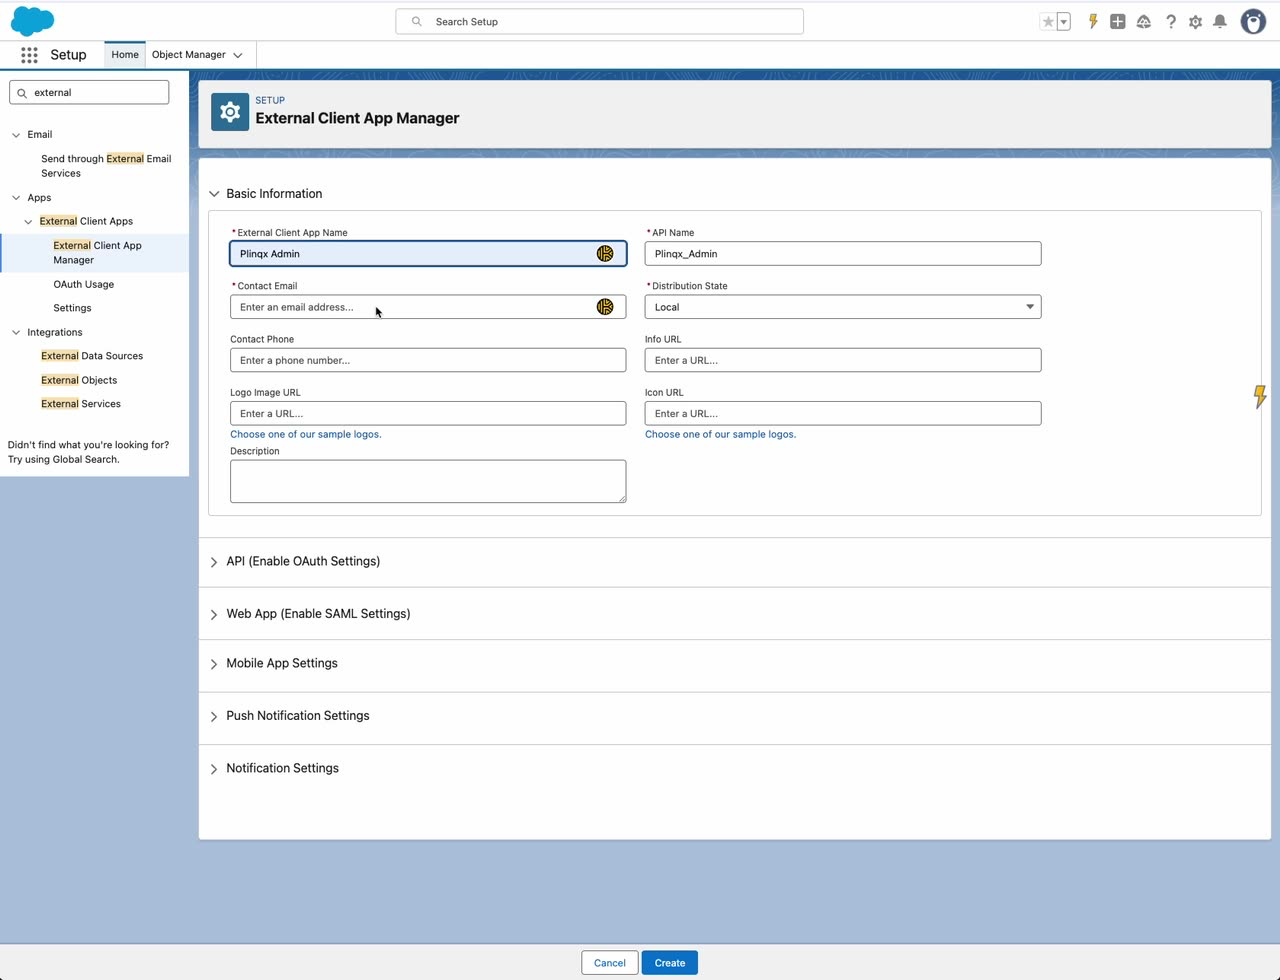Open the notifications bell
This screenshot has height=980, width=1280.
tap(1220, 21)
